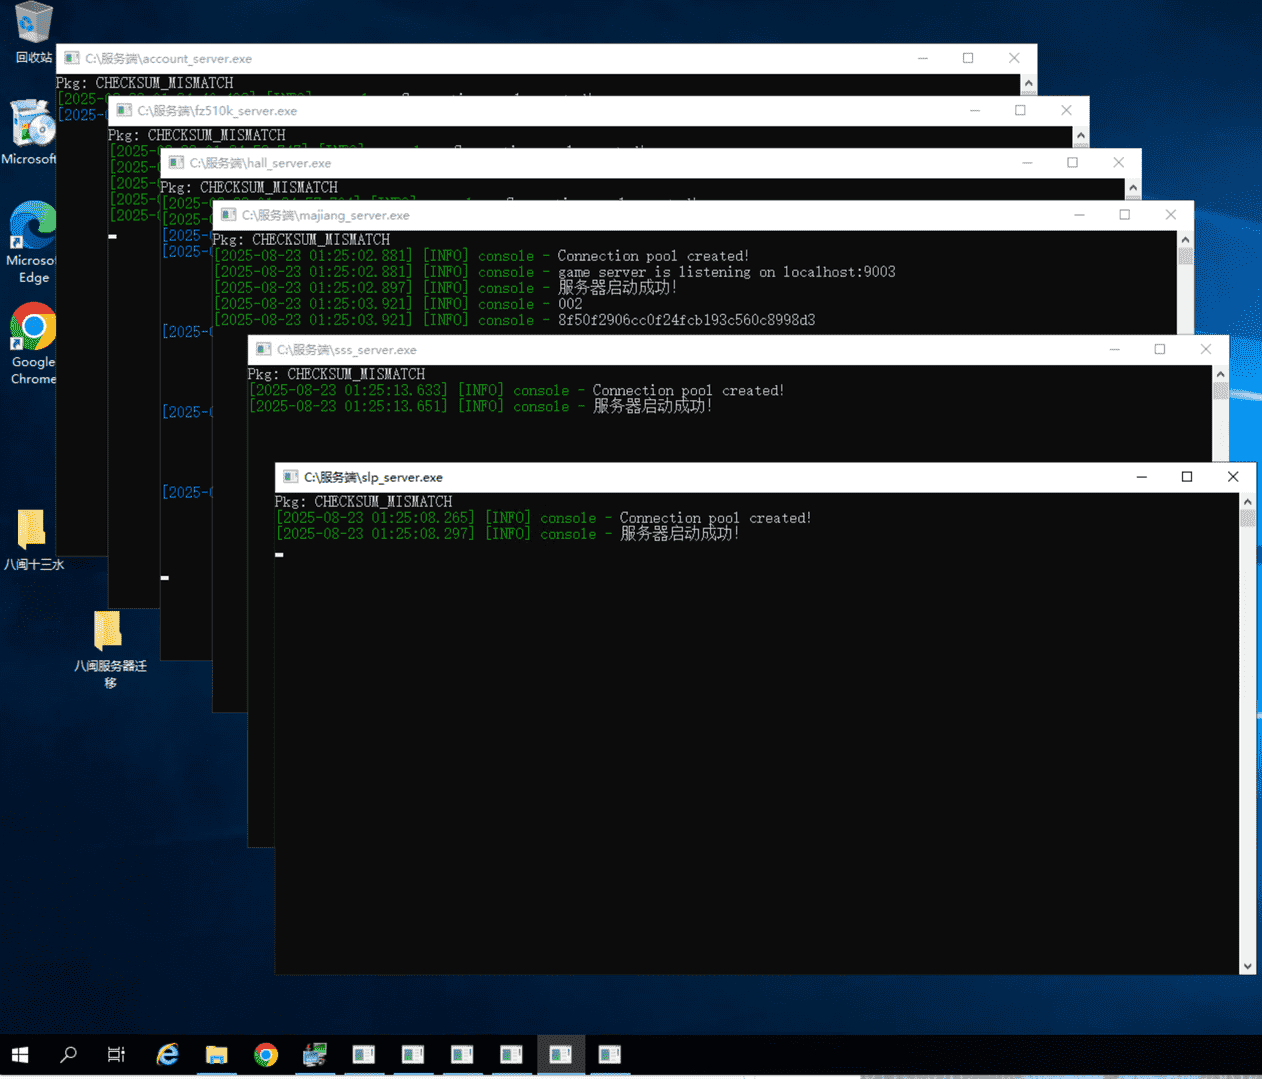This screenshot has width=1262, height=1079.
Task: Close the slp_server.exe window
Action: pos(1233,477)
